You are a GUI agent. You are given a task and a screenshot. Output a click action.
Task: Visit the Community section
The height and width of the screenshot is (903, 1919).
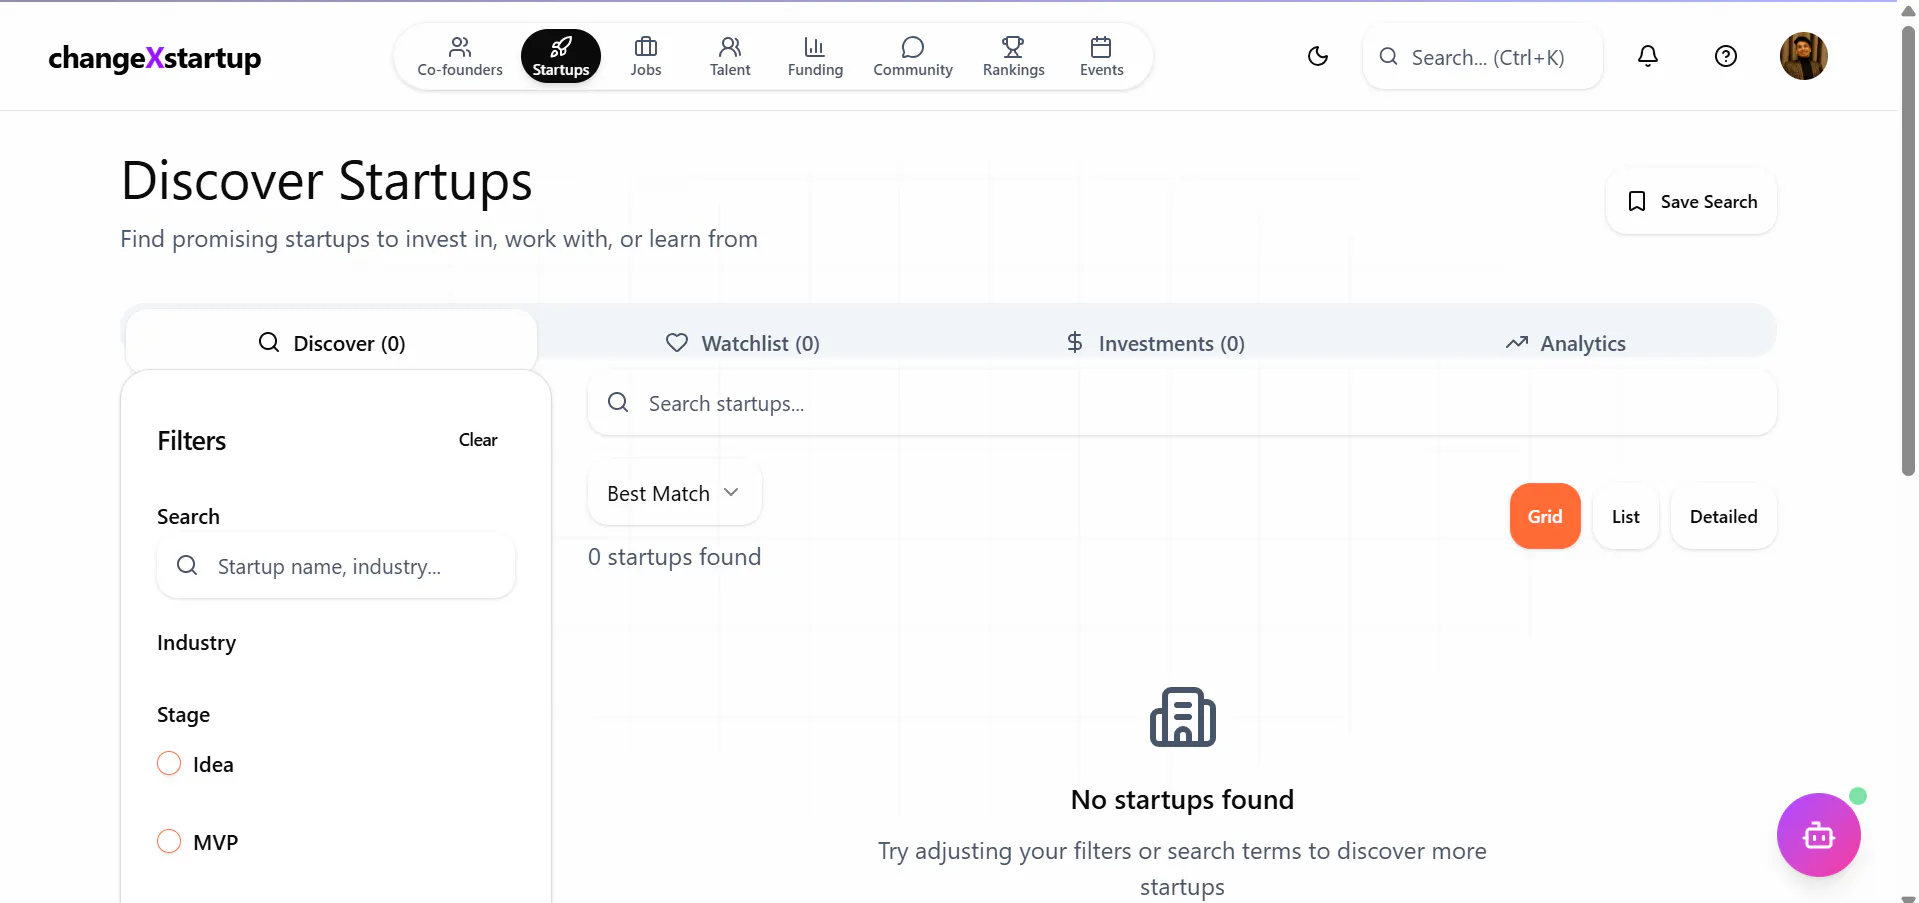(913, 57)
